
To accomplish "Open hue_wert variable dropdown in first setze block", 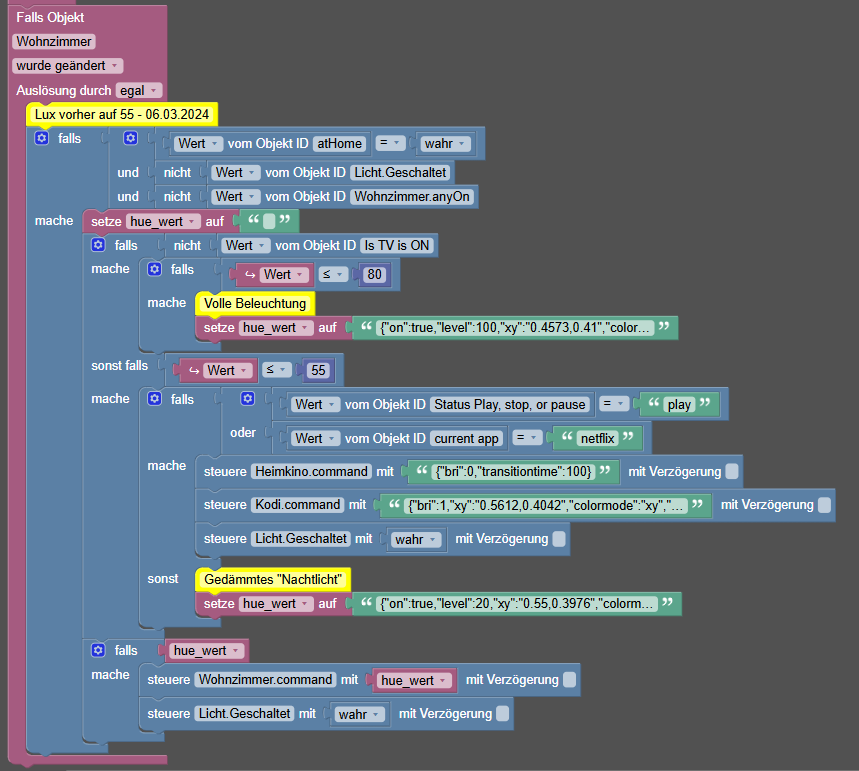I will [163, 221].
